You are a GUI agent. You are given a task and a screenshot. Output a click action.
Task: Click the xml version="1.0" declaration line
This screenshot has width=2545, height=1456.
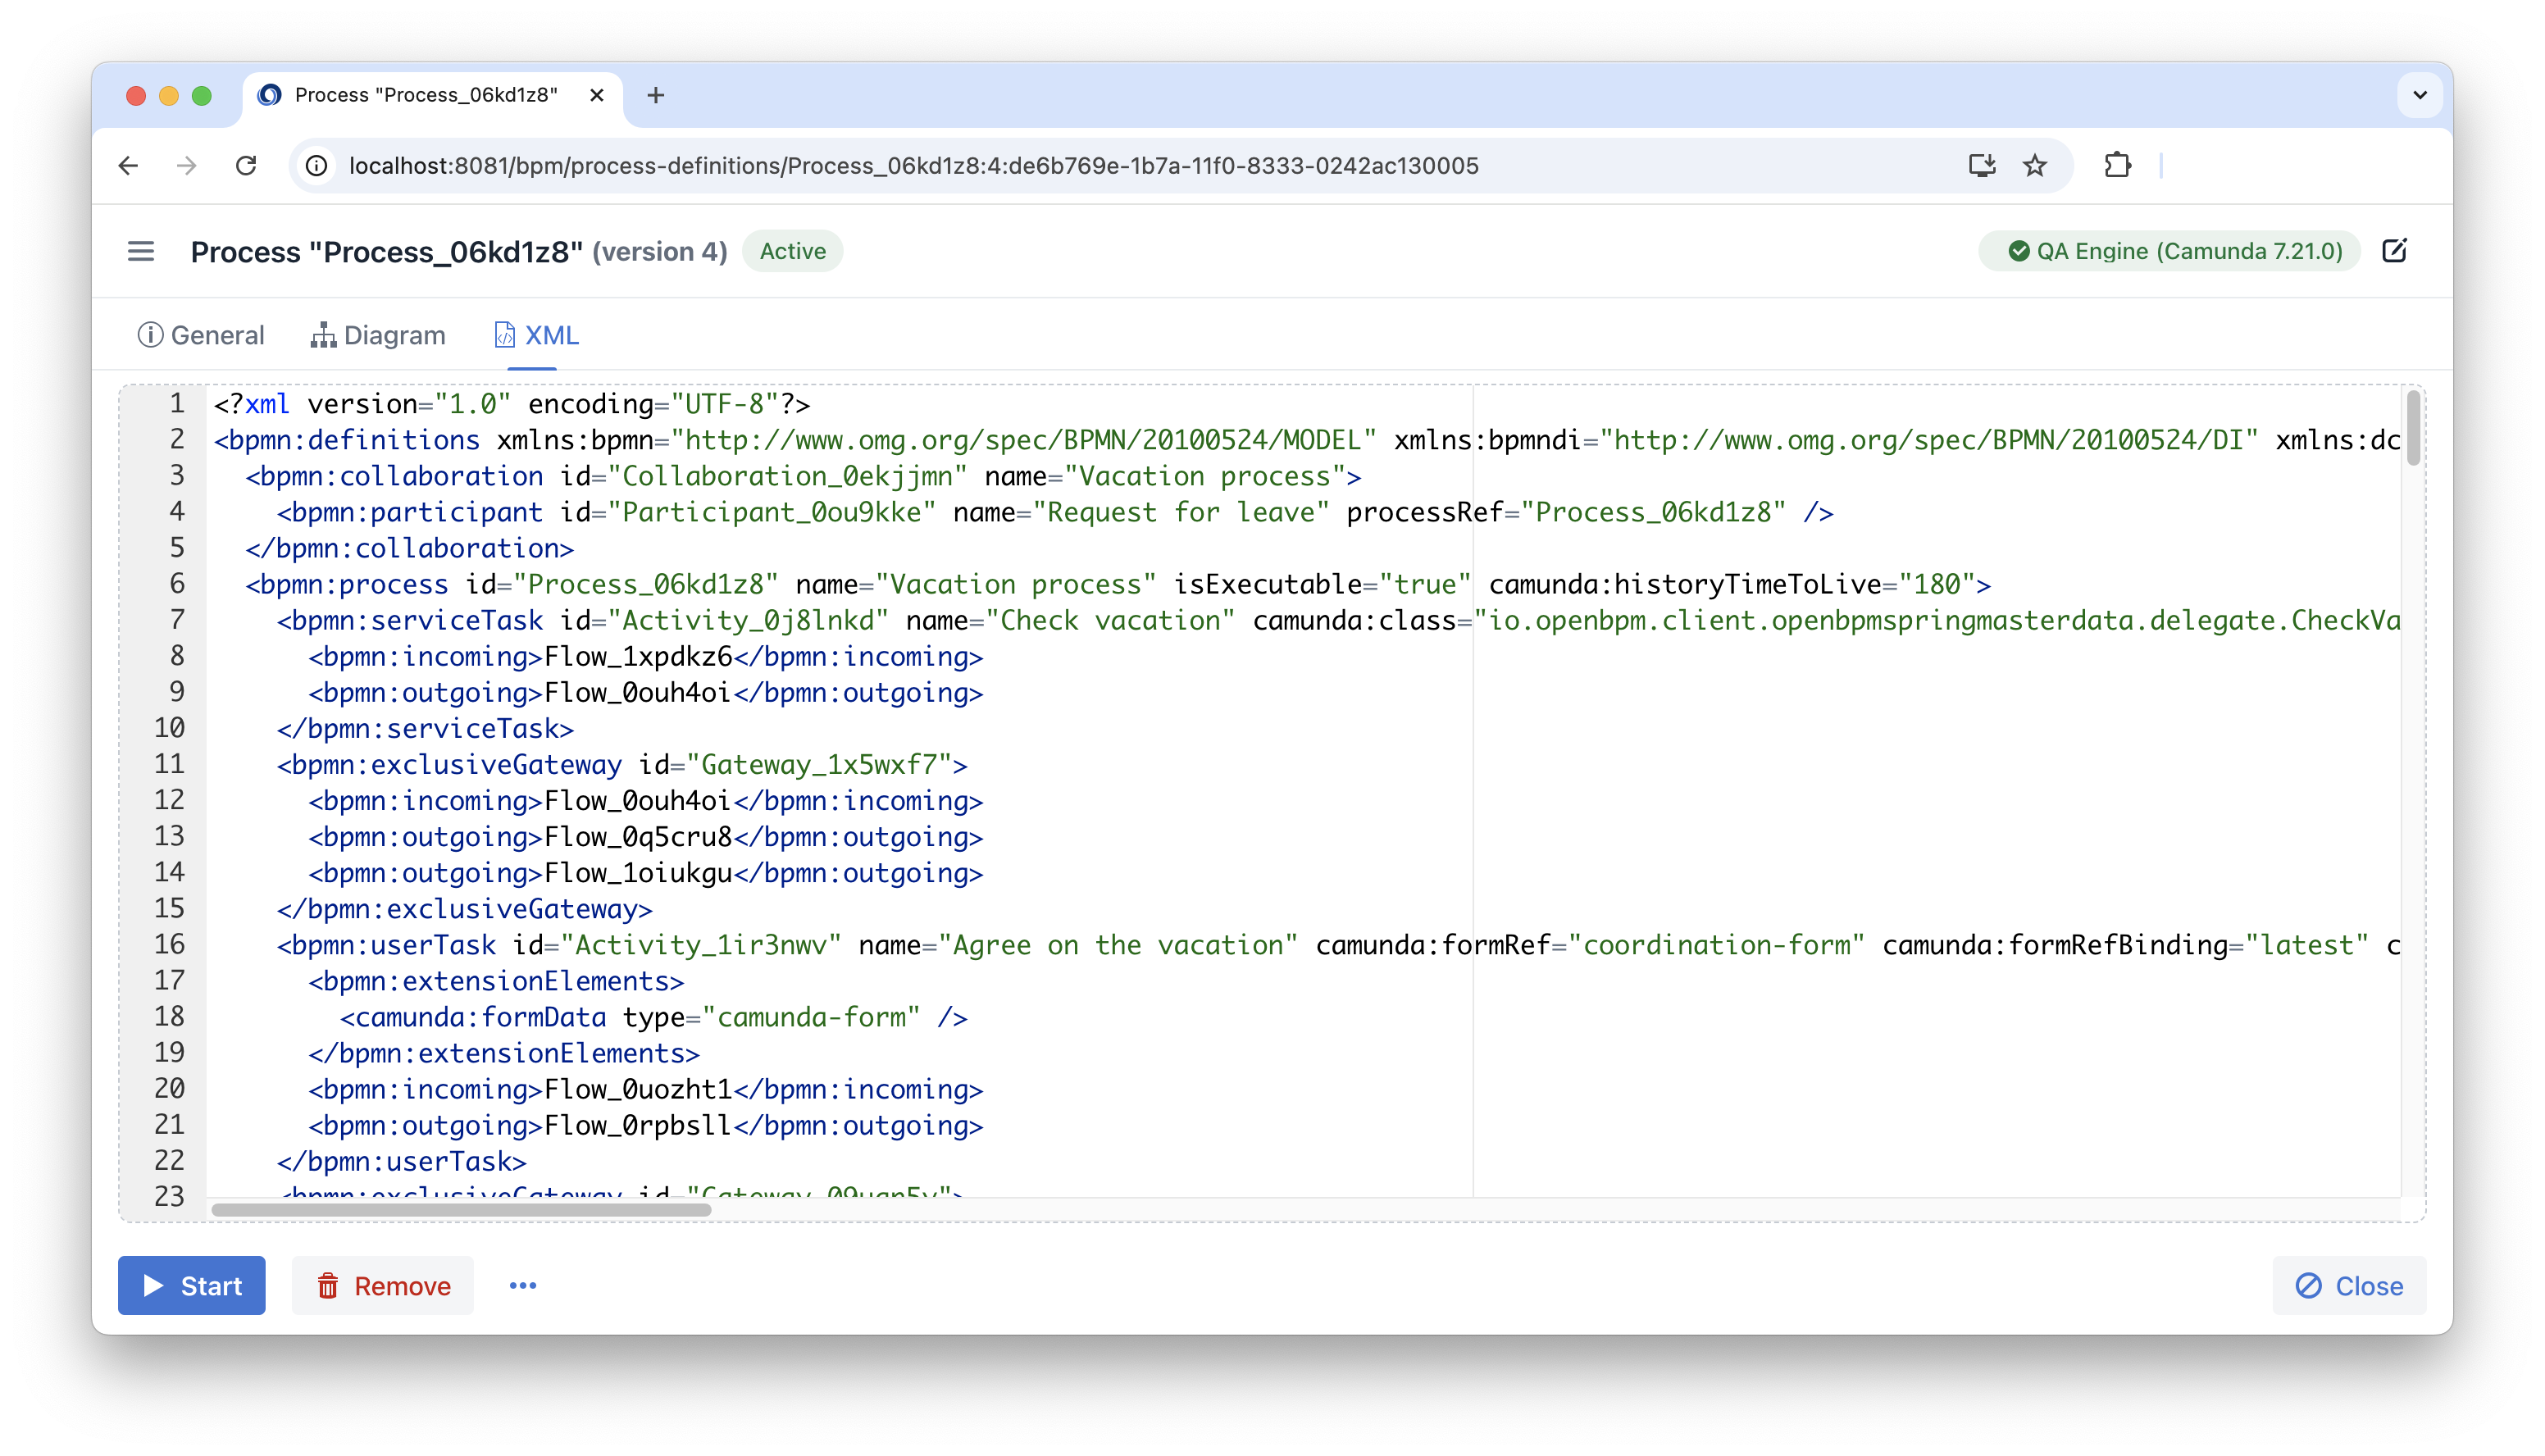[512, 404]
